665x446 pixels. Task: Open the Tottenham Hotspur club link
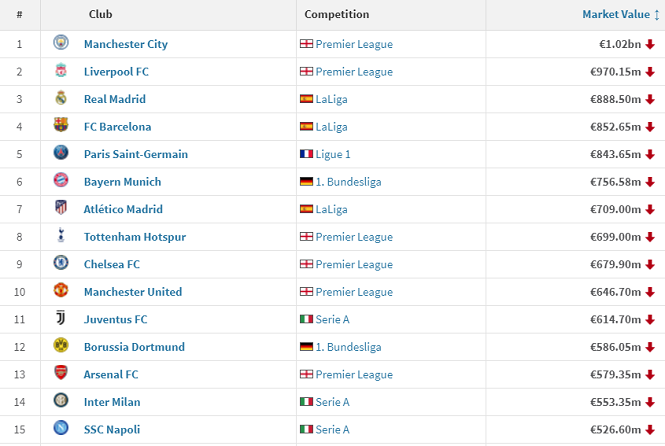[x=135, y=237]
